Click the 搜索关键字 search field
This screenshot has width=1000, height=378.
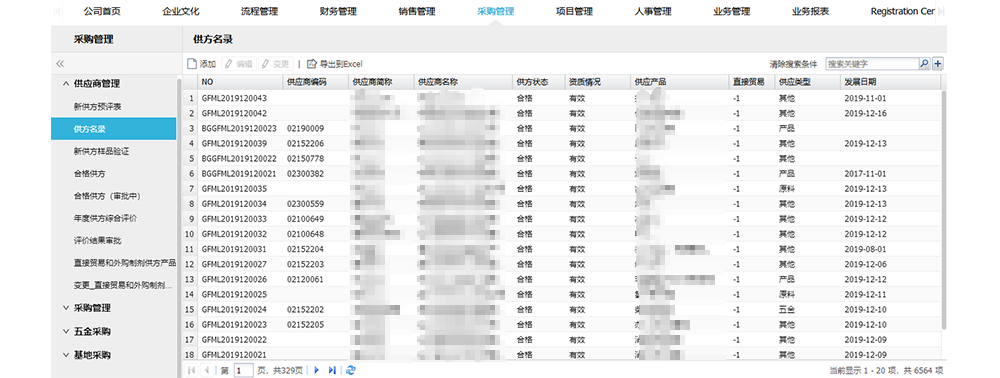pyautogui.click(x=872, y=64)
